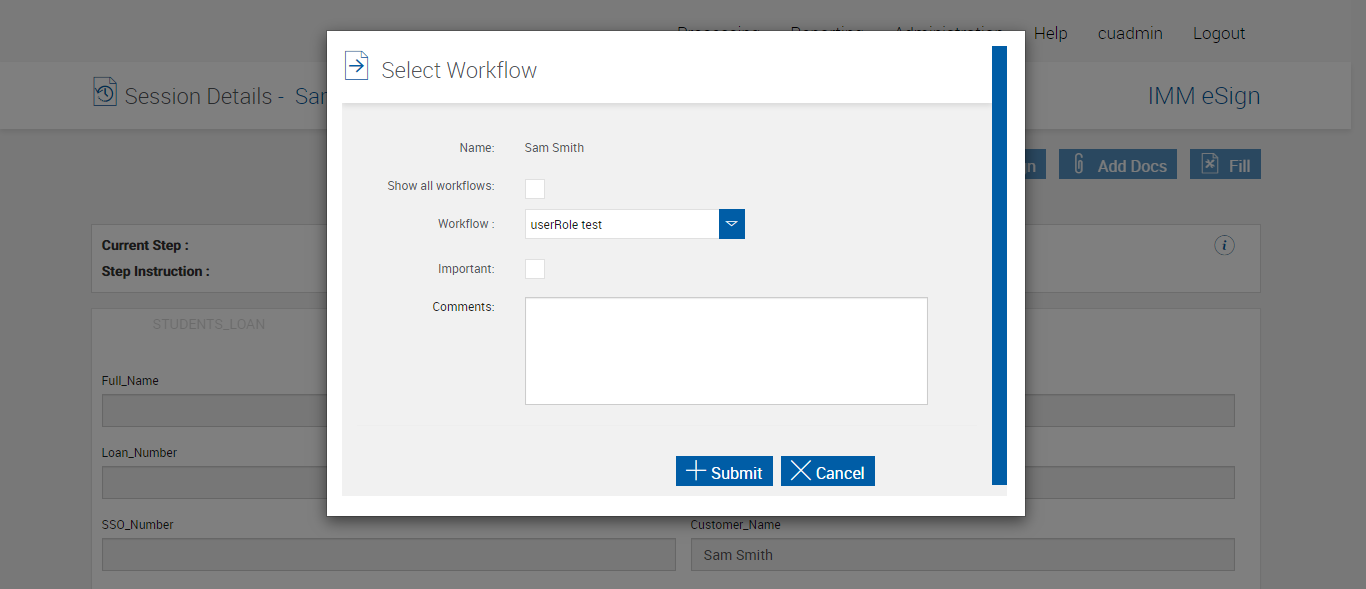Click the info icon in step panel
Viewport: 1366px width, 589px height.
coord(1224,245)
